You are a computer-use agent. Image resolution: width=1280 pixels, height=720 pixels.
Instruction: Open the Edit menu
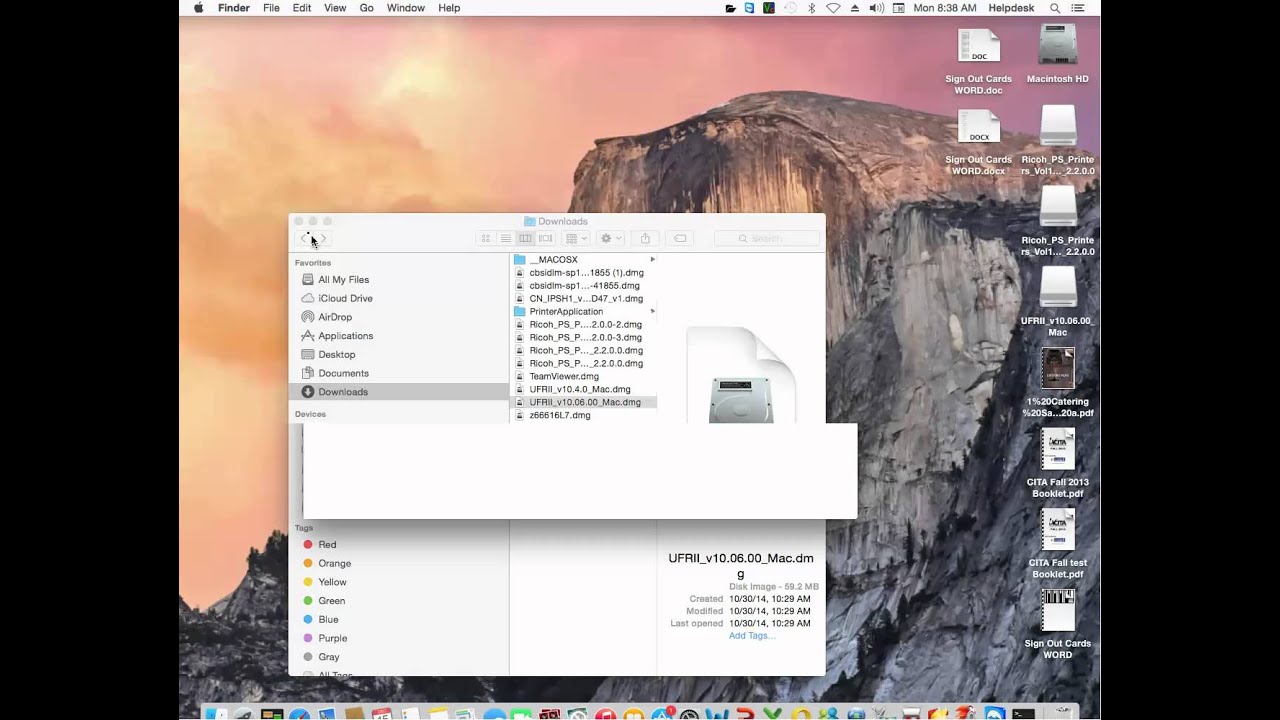(302, 8)
